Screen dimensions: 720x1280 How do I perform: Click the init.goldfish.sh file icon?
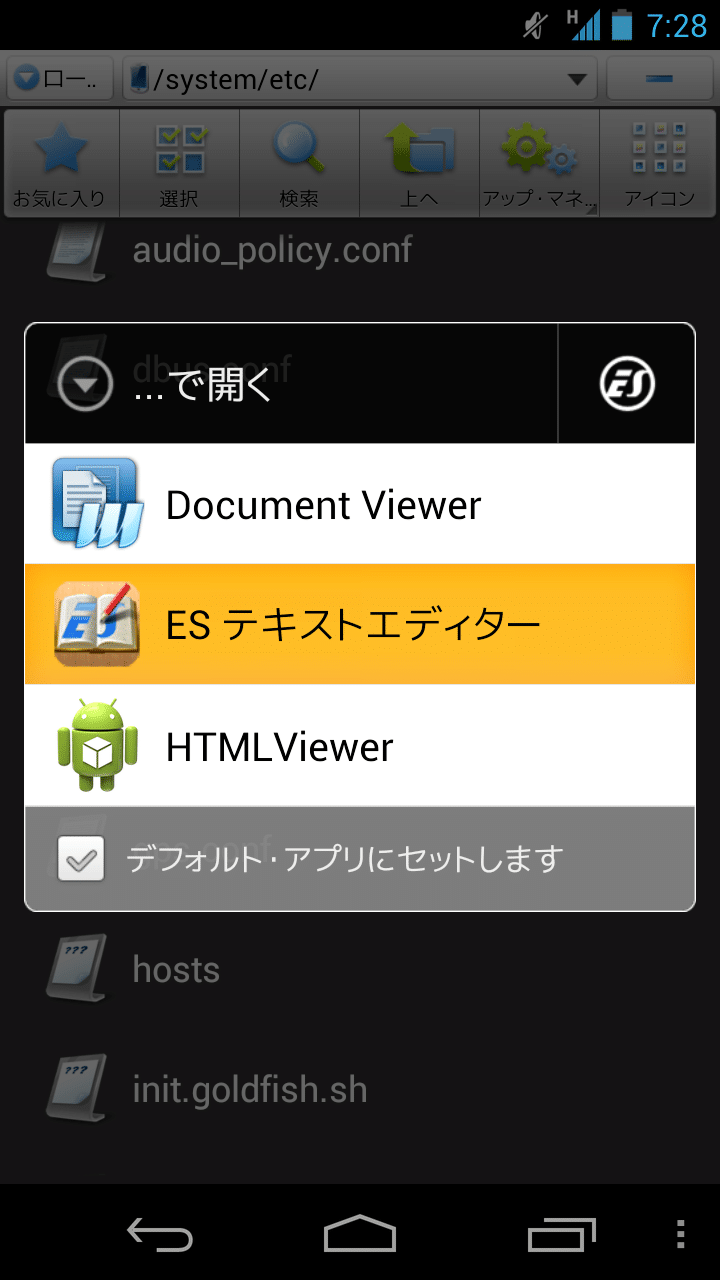click(76, 1087)
